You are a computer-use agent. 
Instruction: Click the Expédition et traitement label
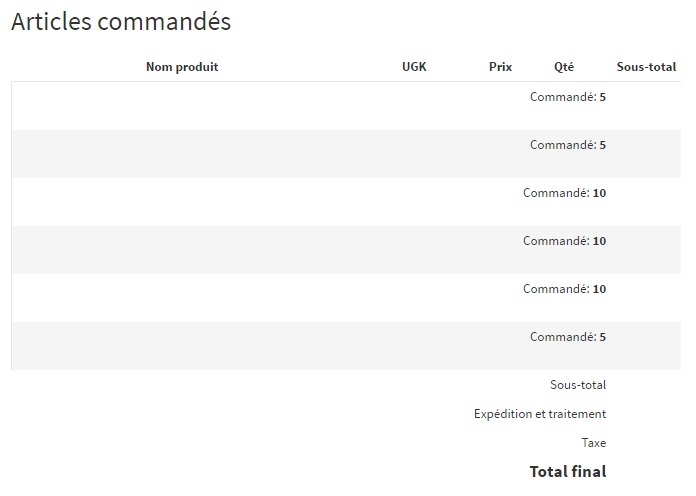540,414
